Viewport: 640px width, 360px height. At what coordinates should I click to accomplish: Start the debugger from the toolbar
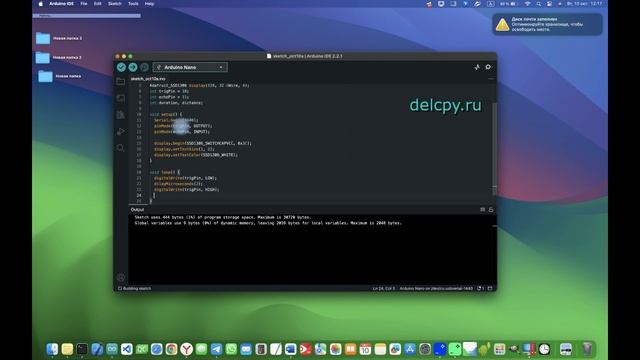coord(144,67)
